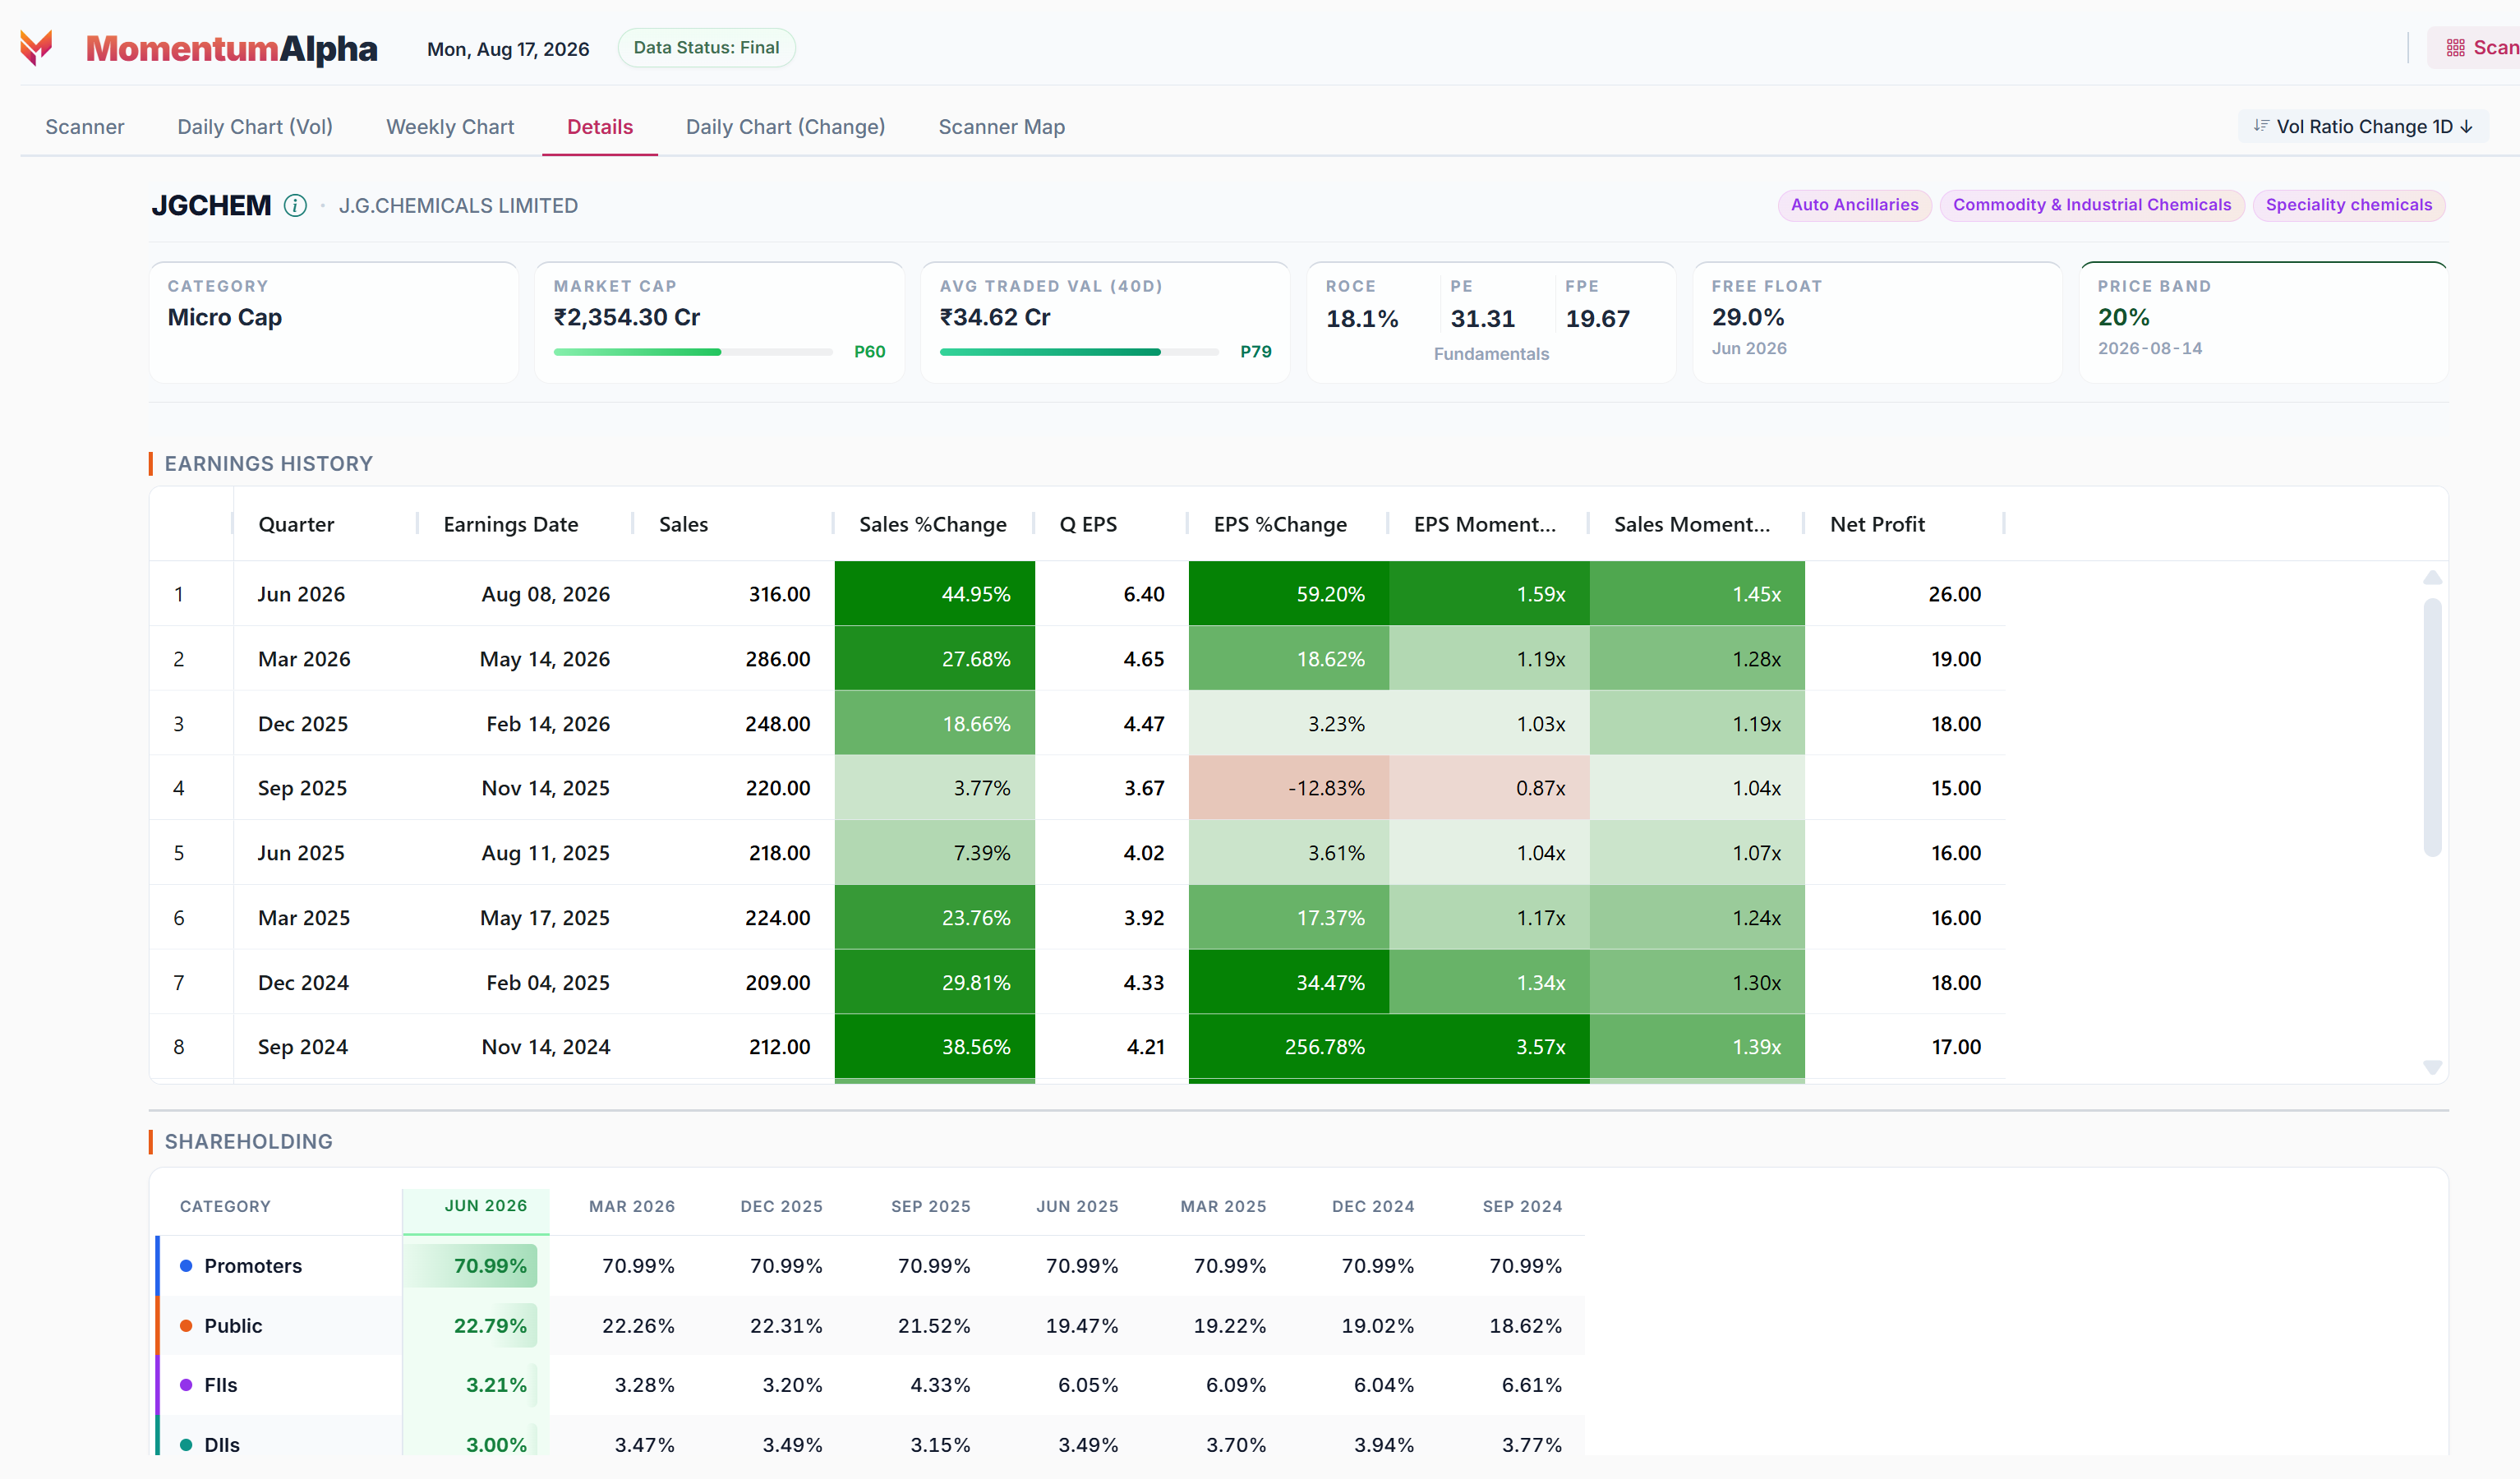Click the Auto Ancillaries tag
Image resolution: width=2520 pixels, height=1479 pixels.
[x=1854, y=205]
